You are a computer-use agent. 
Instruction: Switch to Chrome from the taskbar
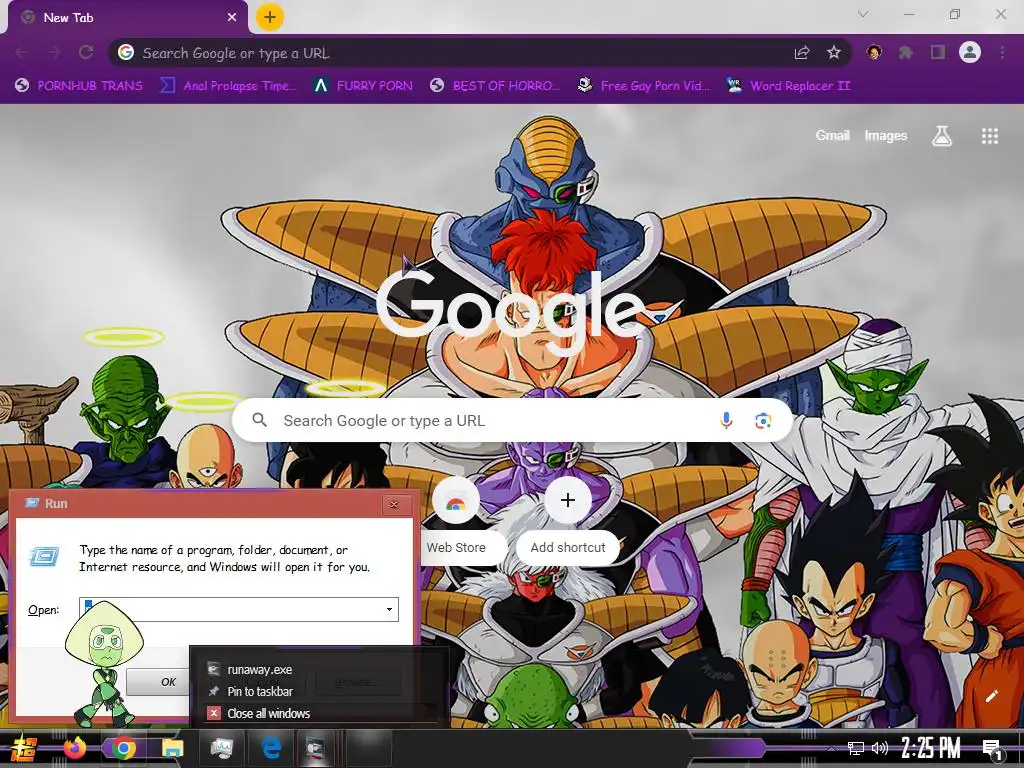coord(123,748)
